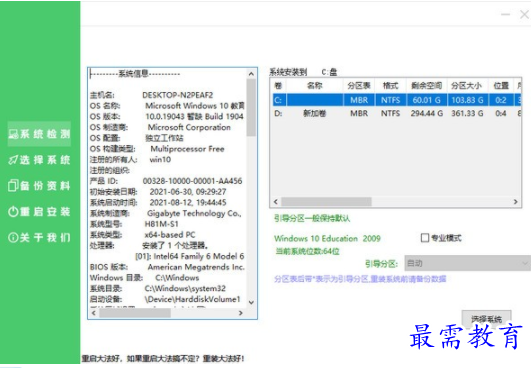Click the product ID 00328-10000-00001-AA456 line

(166, 181)
